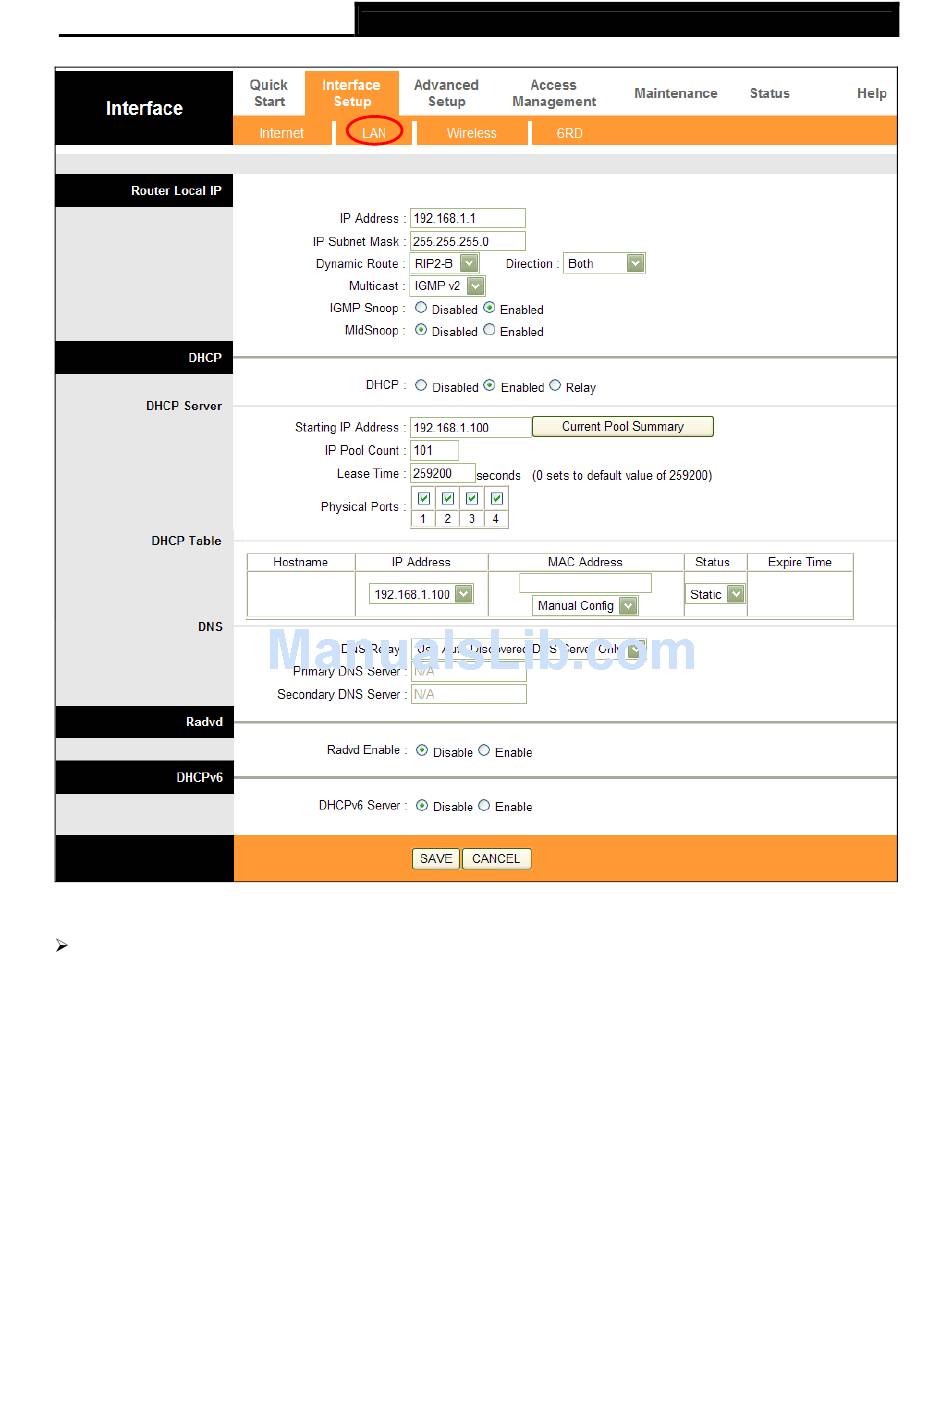Open the Quick Start tab
Image resolution: width=950 pixels, height=1409 pixels.
click(269, 93)
